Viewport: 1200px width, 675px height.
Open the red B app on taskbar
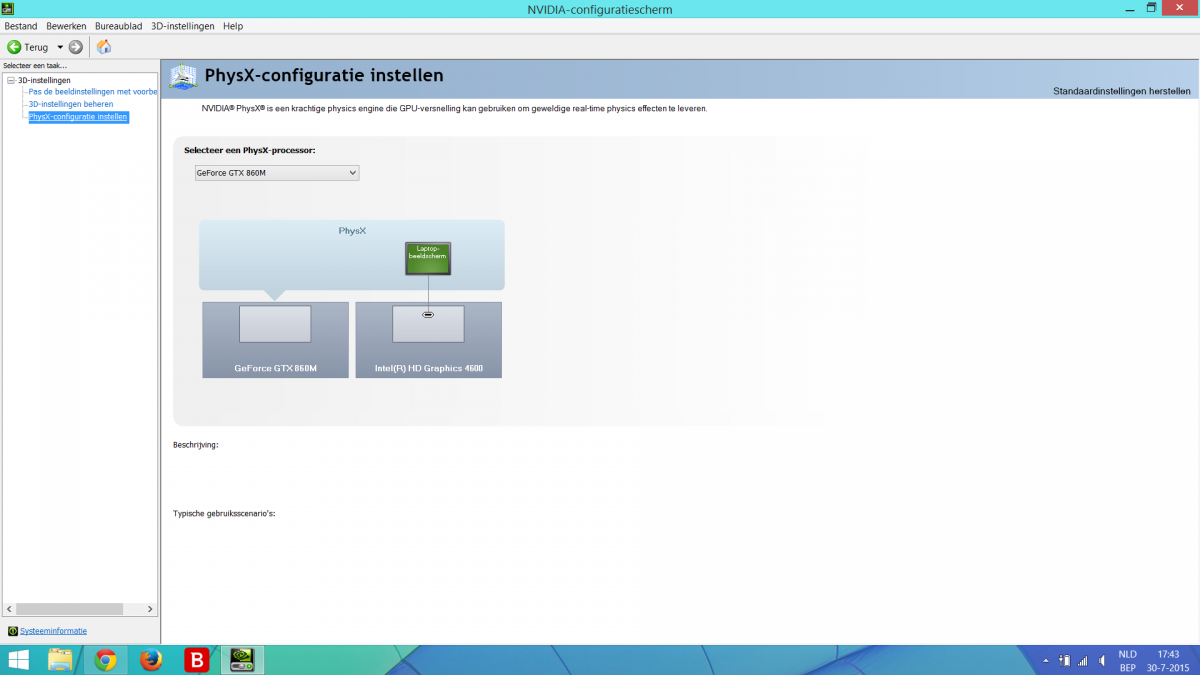197,660
